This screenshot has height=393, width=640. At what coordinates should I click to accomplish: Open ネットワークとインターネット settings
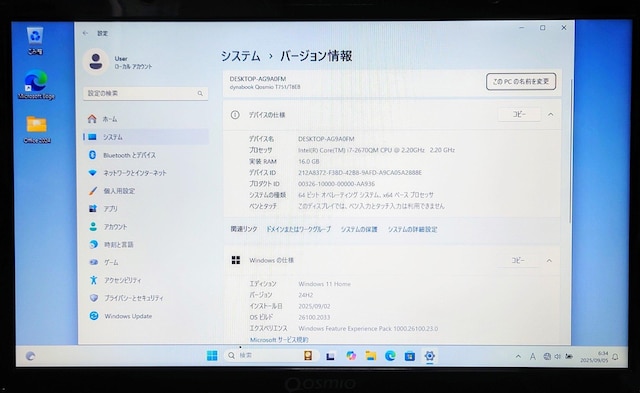146,173
